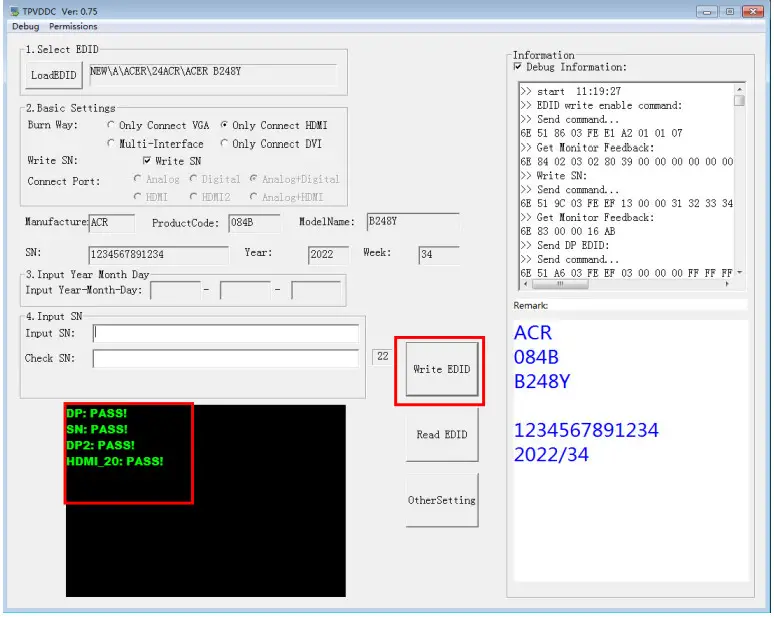The width and height of the screenshot is (774, 617).
Task: Open the Permissions menu
Action: coord(73,27)
